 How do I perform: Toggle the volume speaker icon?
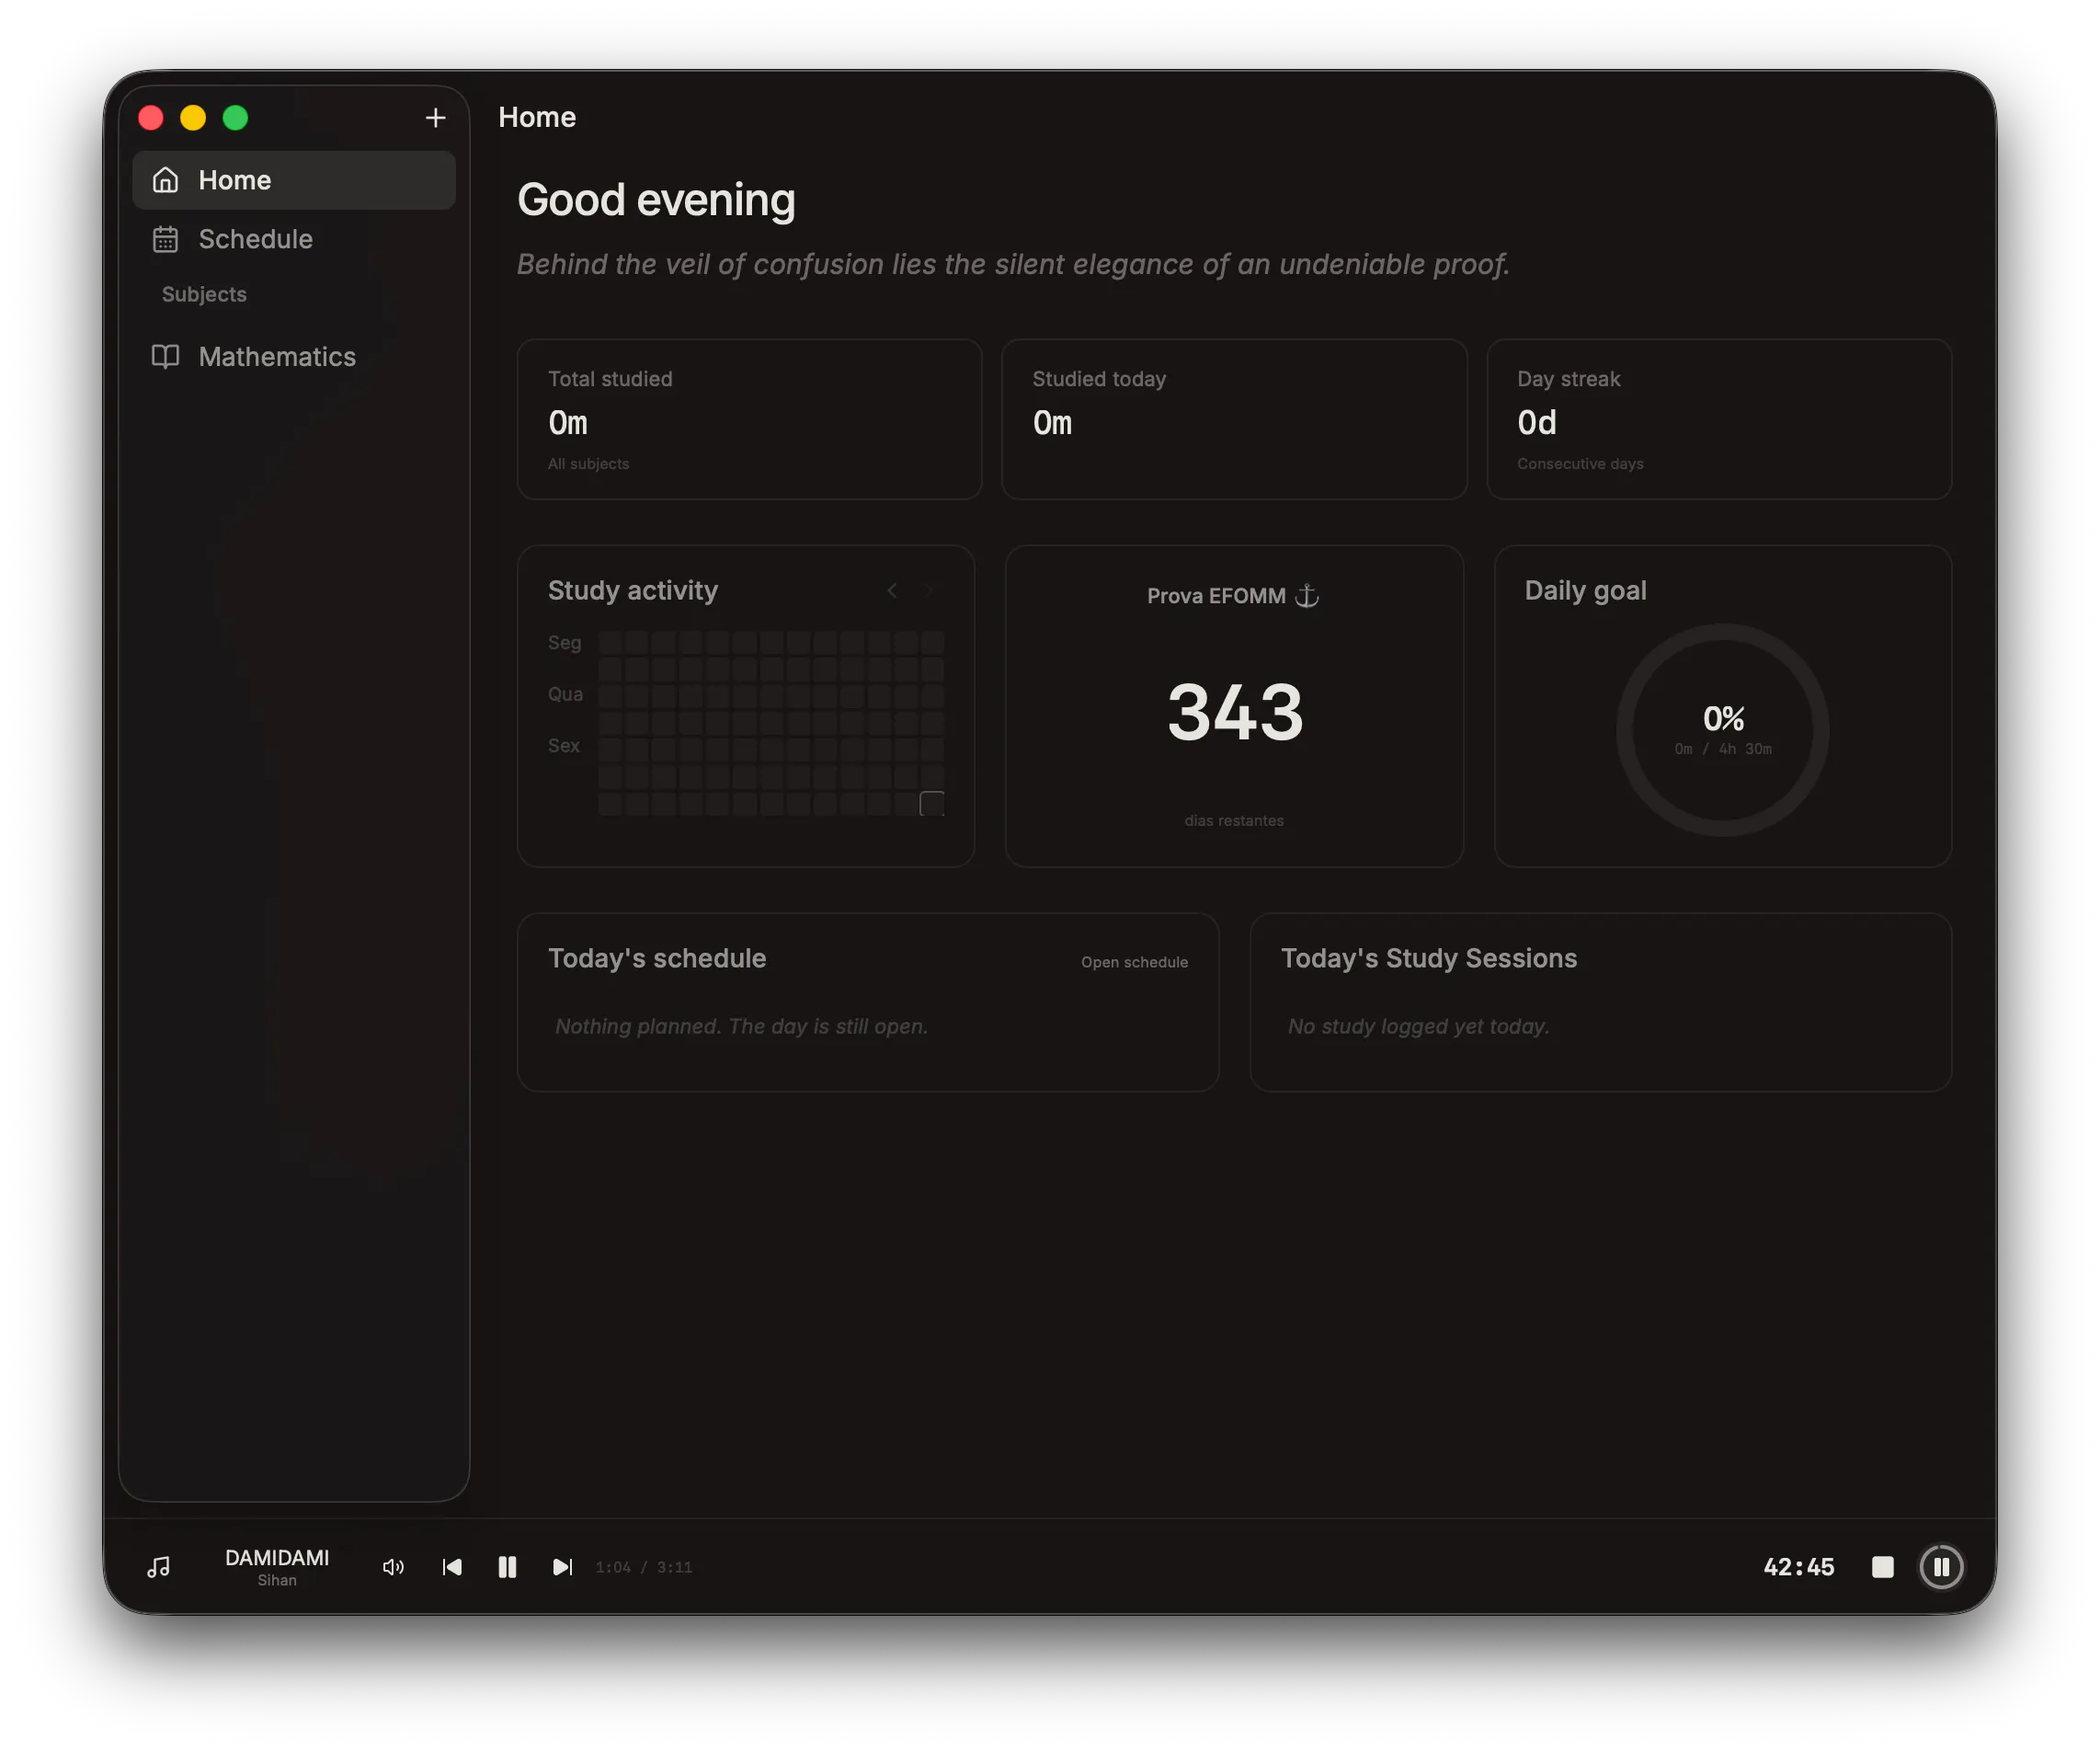click(x=393, y=1567)
